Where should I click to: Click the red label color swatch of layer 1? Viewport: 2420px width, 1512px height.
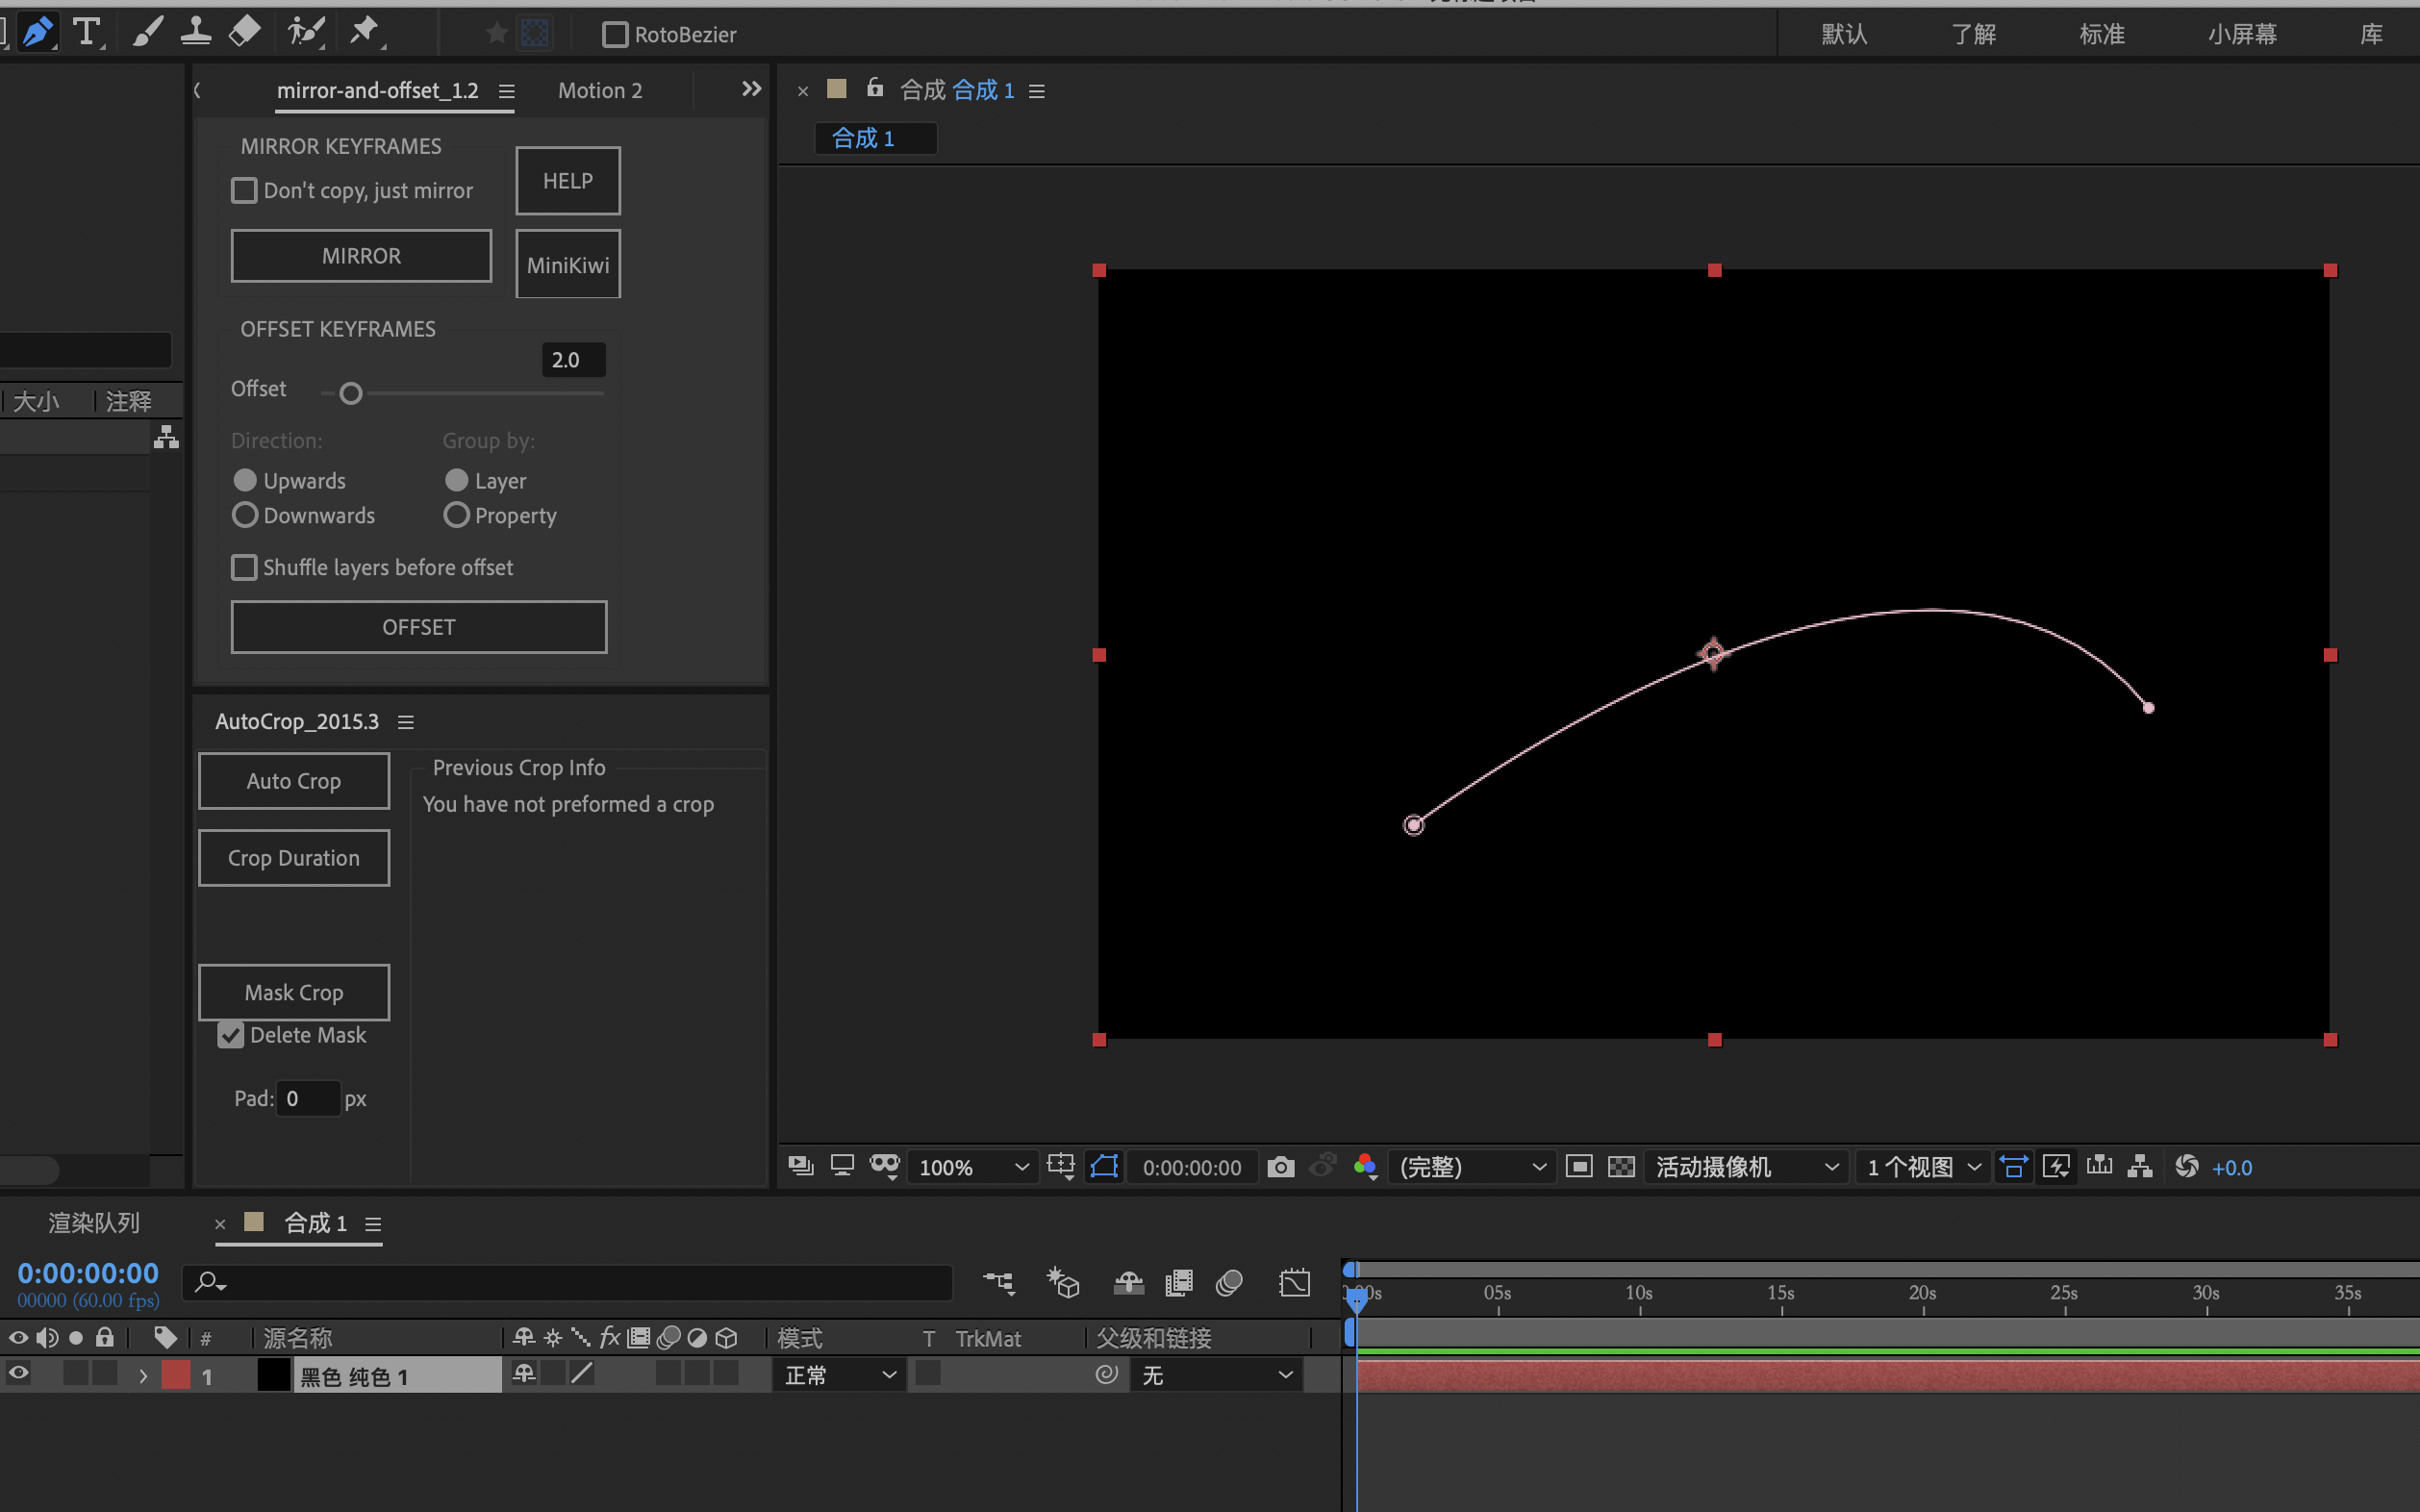click(x=176, y=1375)
